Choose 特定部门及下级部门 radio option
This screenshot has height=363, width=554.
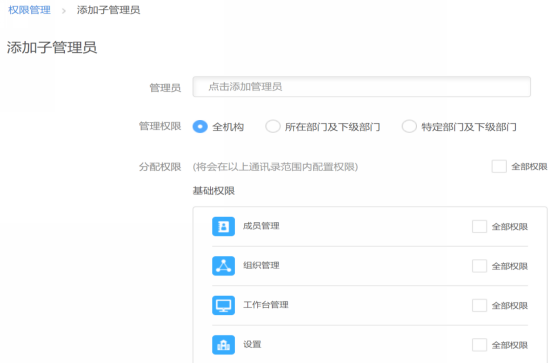[409, 127]
